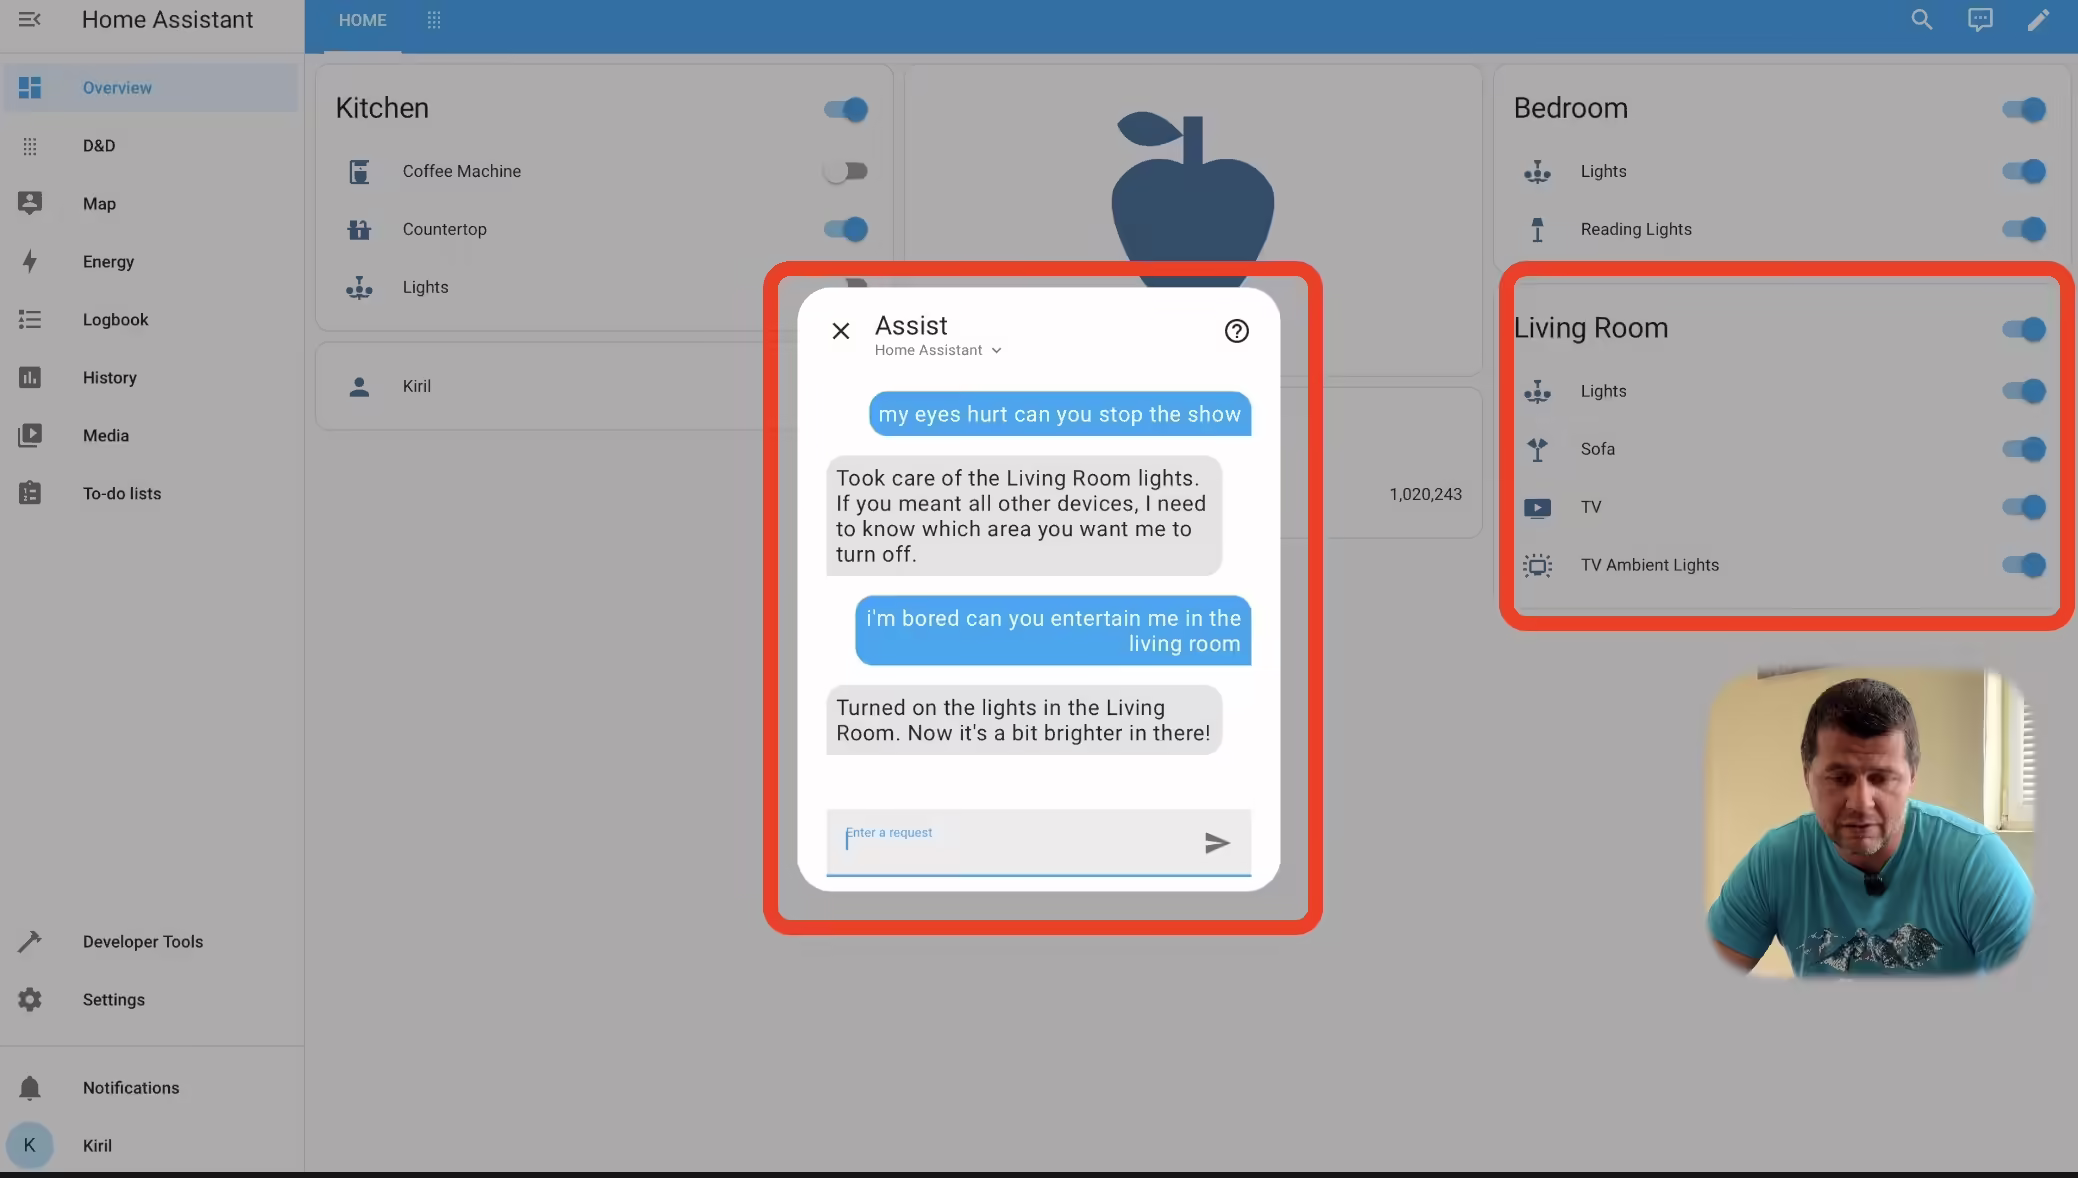Viewport: 2078px width, 1178px height.
Task: Open the Settings gear icon
Action: [30, 1000]
